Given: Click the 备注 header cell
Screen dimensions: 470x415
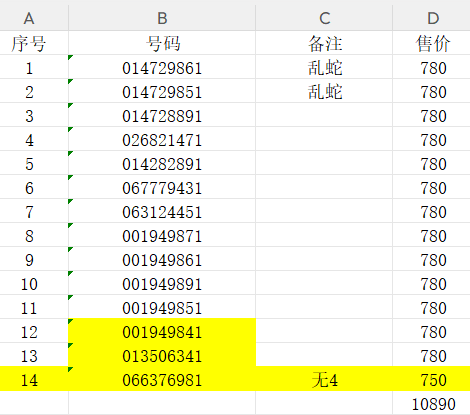Looking at the screenshot, I should click(324, 43).
